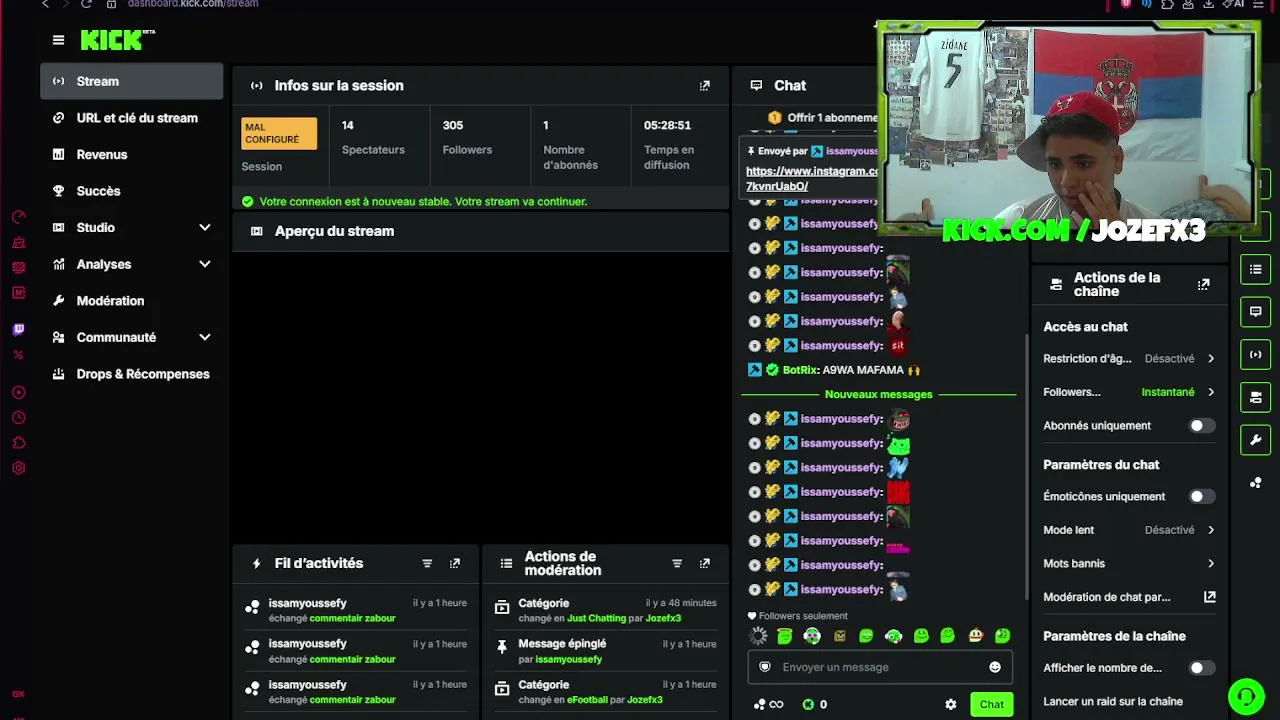Open the green headset support bubble

point(1246,696)
